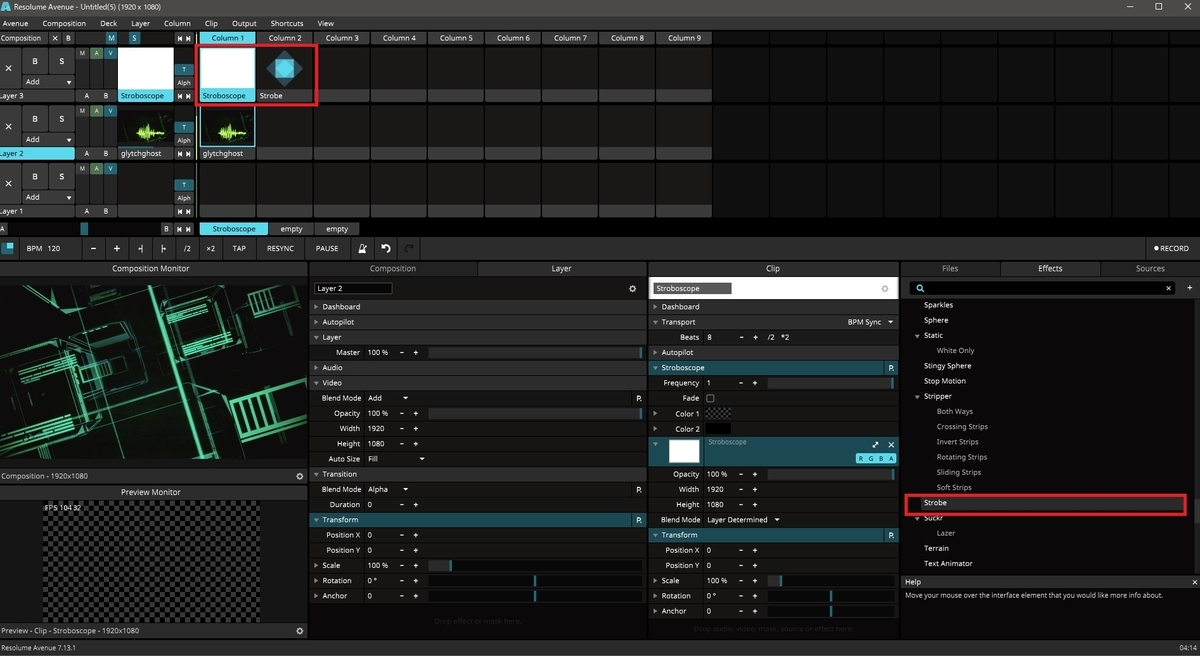Click the preset P button on layer Transform
Image resolution: width=1200 pixels, height=656 pixels.
coord(637,520)
